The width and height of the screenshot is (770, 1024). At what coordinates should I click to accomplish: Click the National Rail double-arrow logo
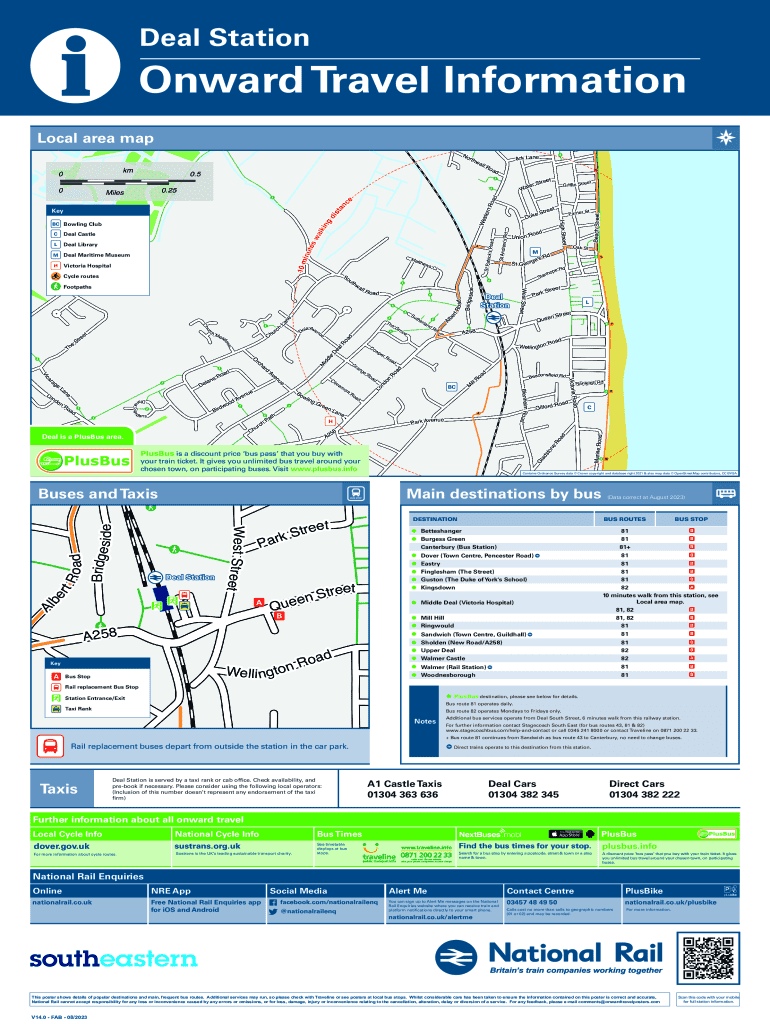(x=459, y=957)
